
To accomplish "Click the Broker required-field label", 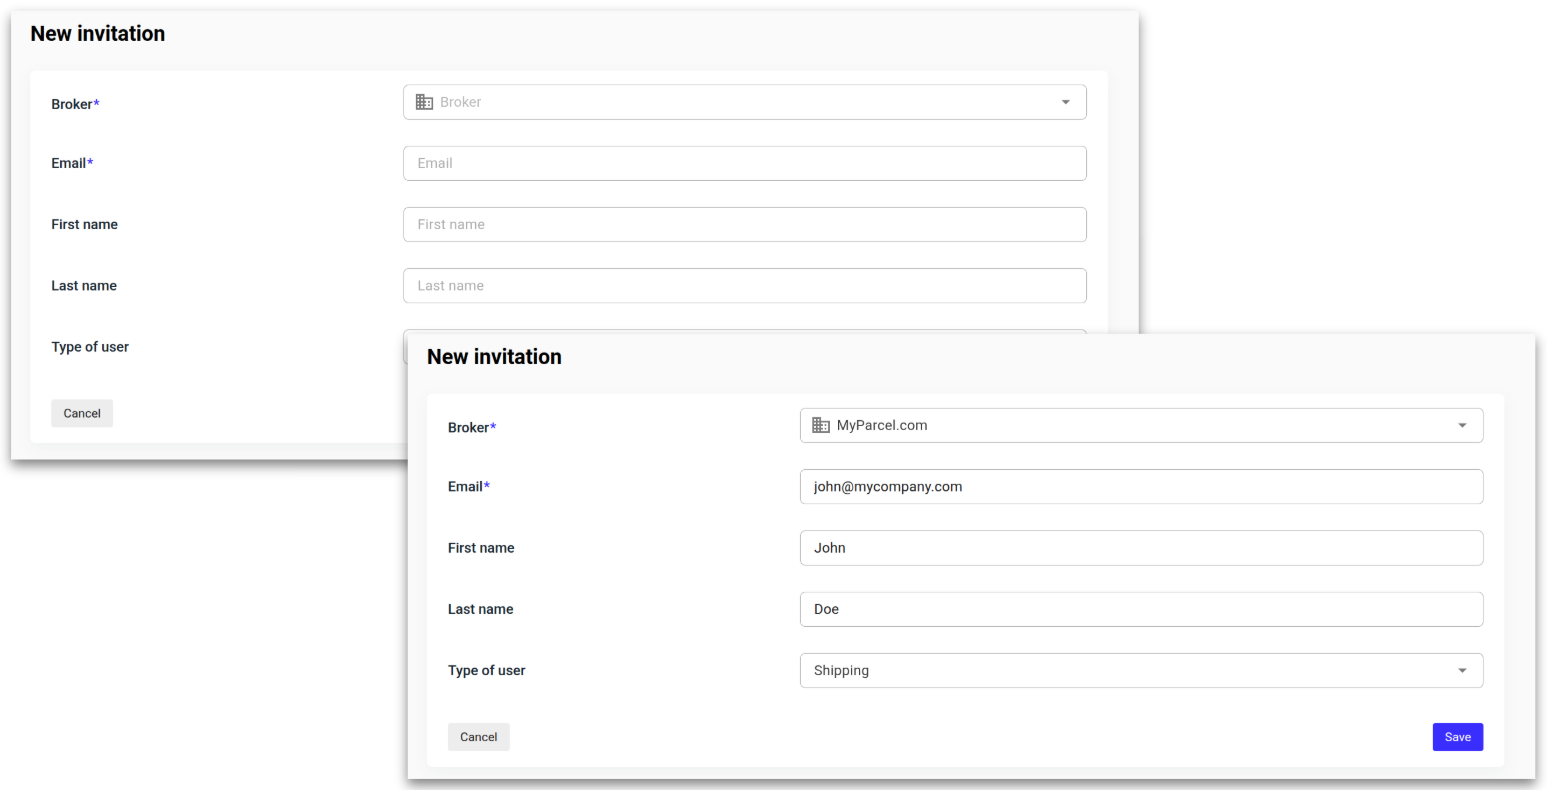I will pyautogui.click(x=471, y=427).
